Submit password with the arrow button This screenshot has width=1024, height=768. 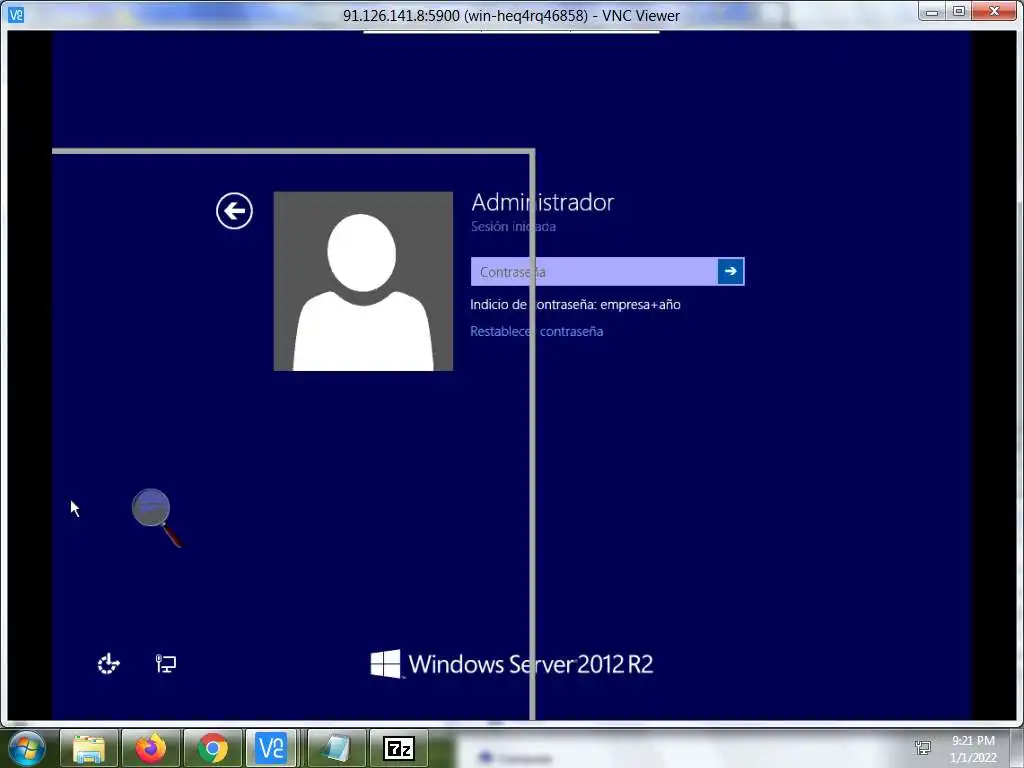[x=731, y=272]
